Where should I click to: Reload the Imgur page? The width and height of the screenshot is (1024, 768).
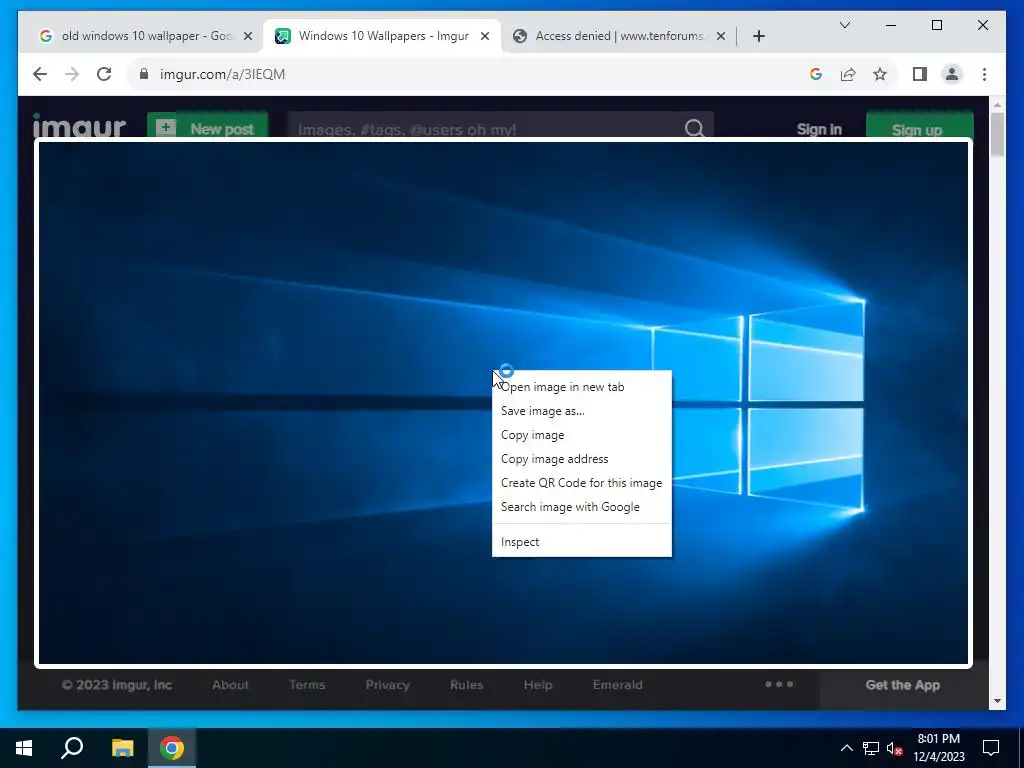point(104,74)
